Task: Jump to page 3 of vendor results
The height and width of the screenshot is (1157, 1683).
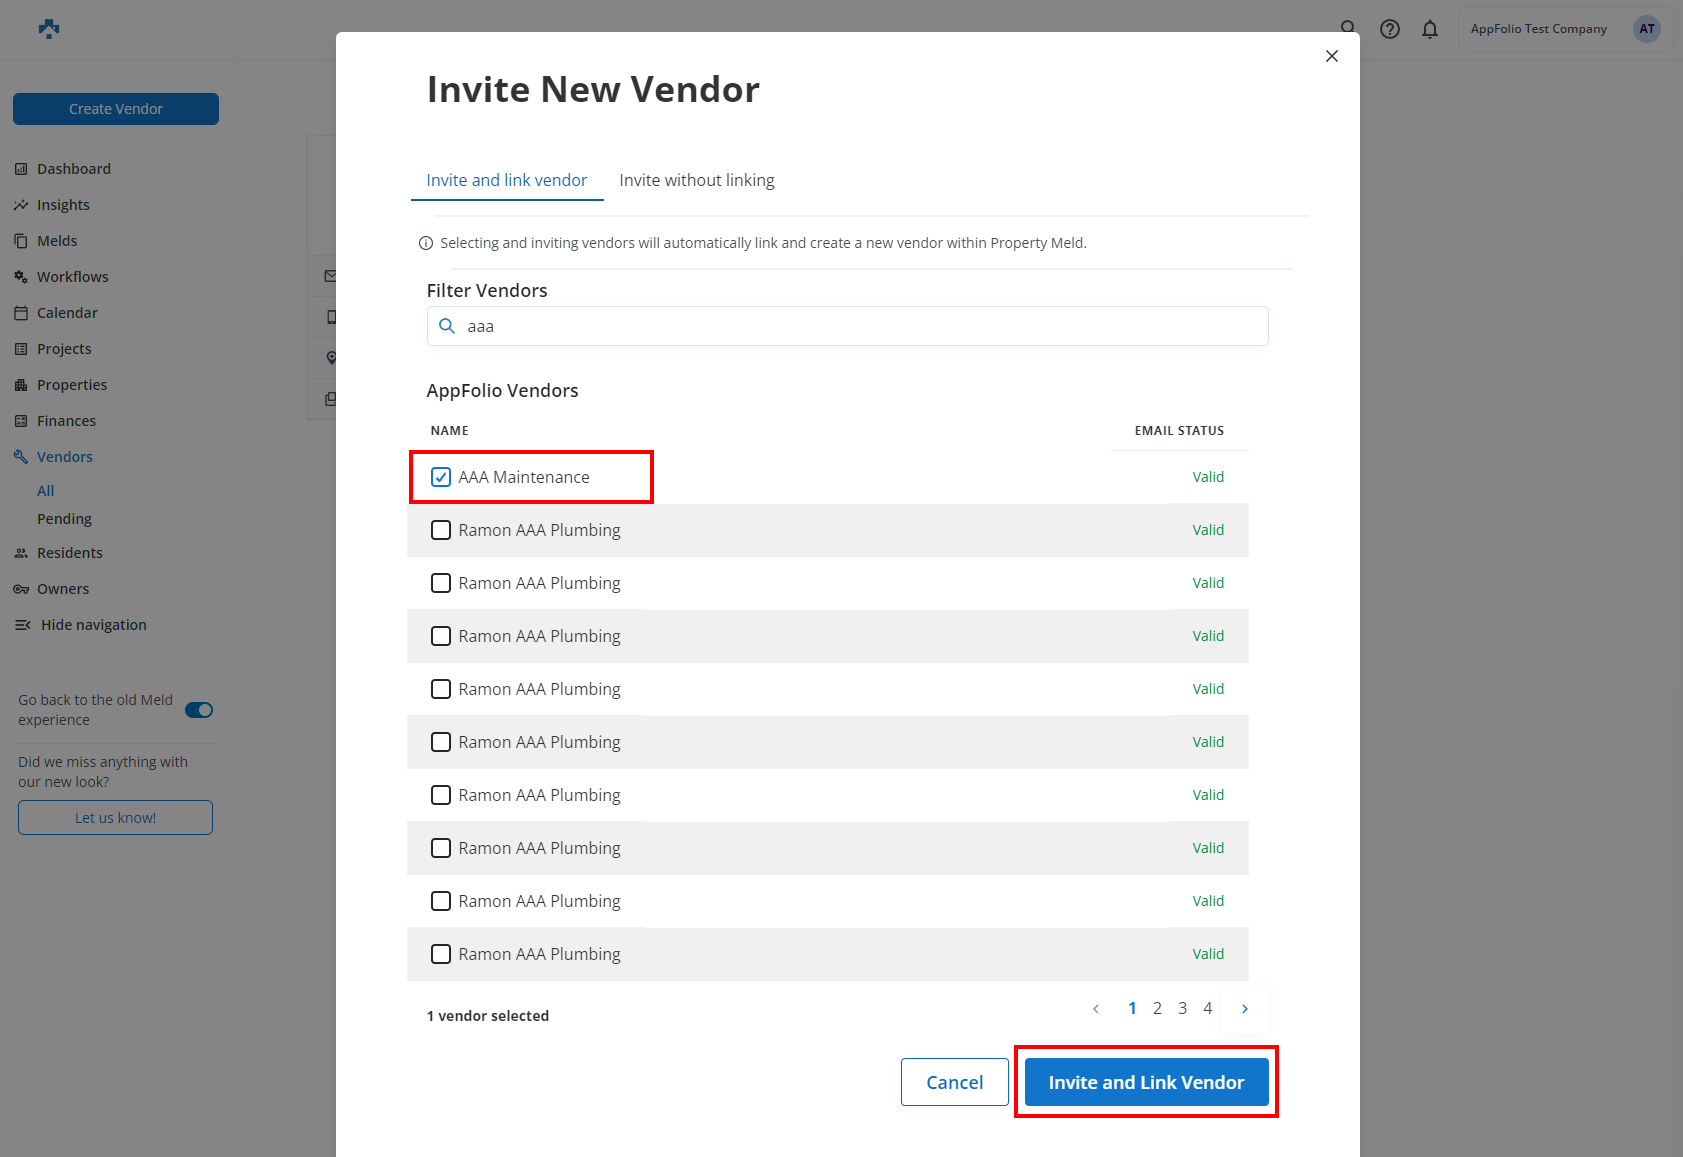Action: [1182, 1008]
